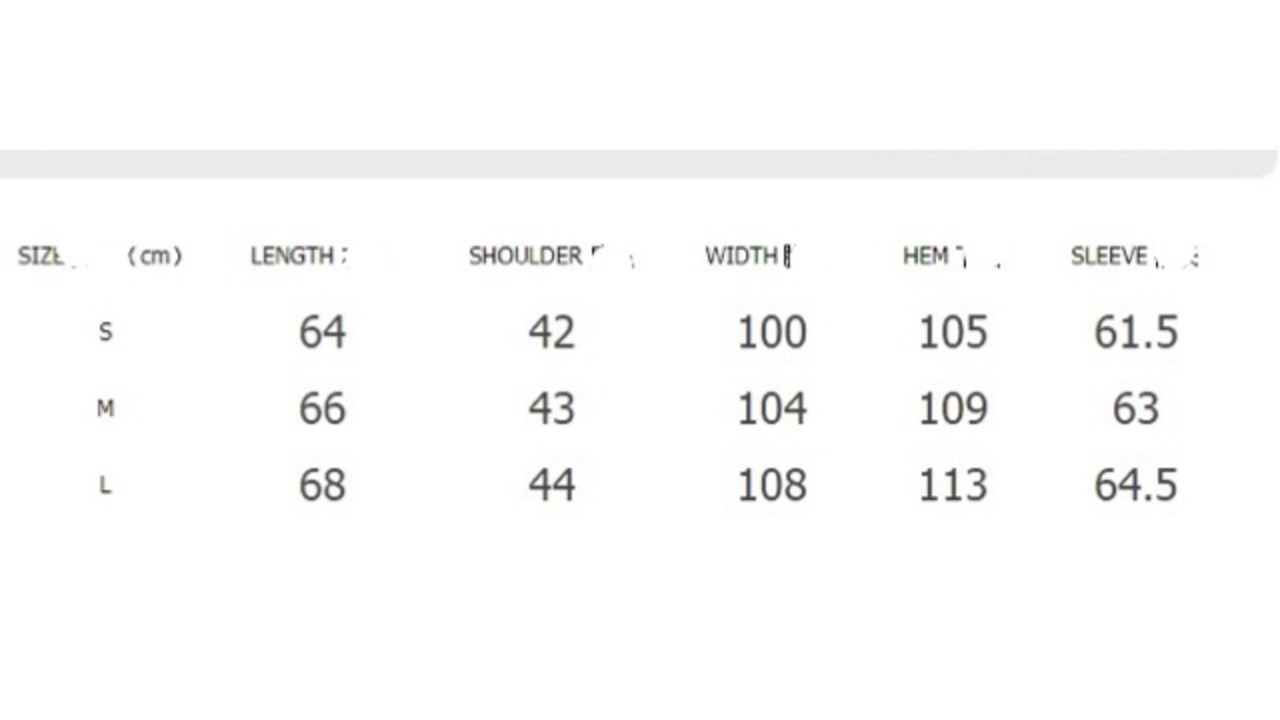The image size is (1280, 720).
Task: Click the shoulder value 43 for size M
Action: (552, 408)
